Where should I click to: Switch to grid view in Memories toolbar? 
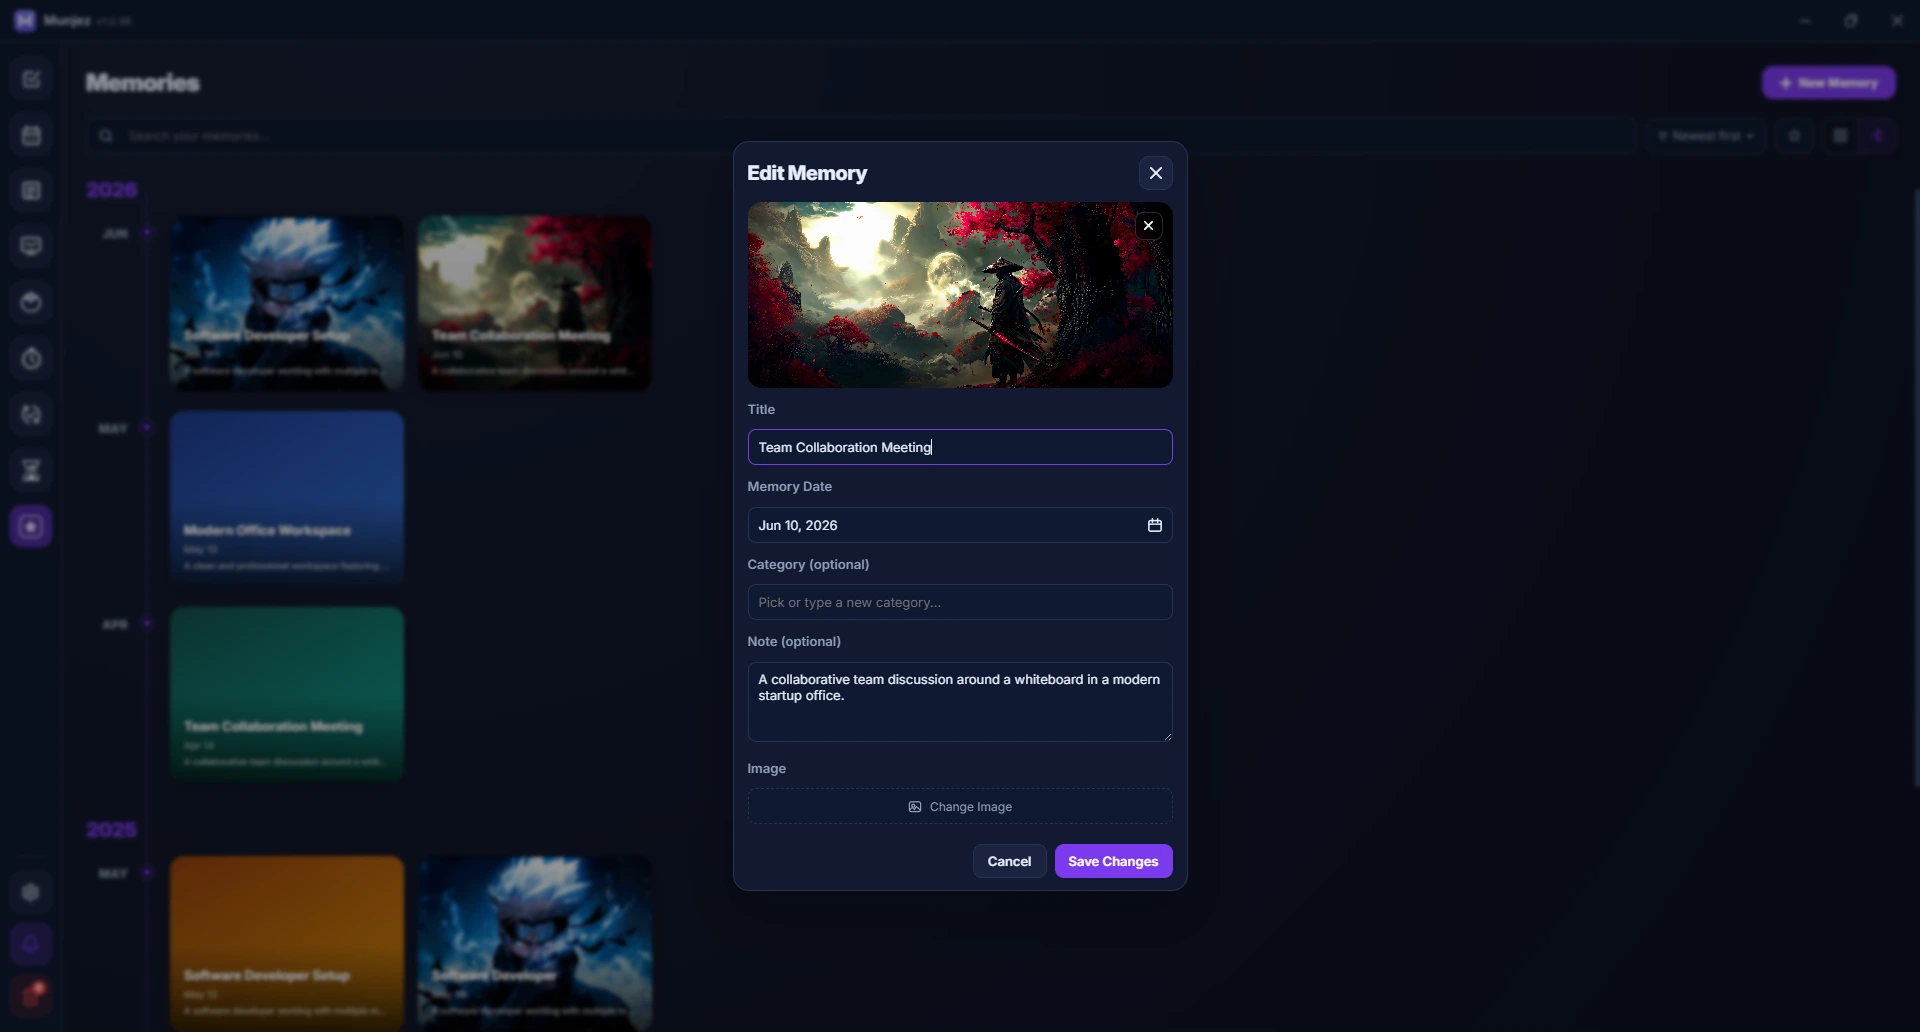[x=1840, y=136]
